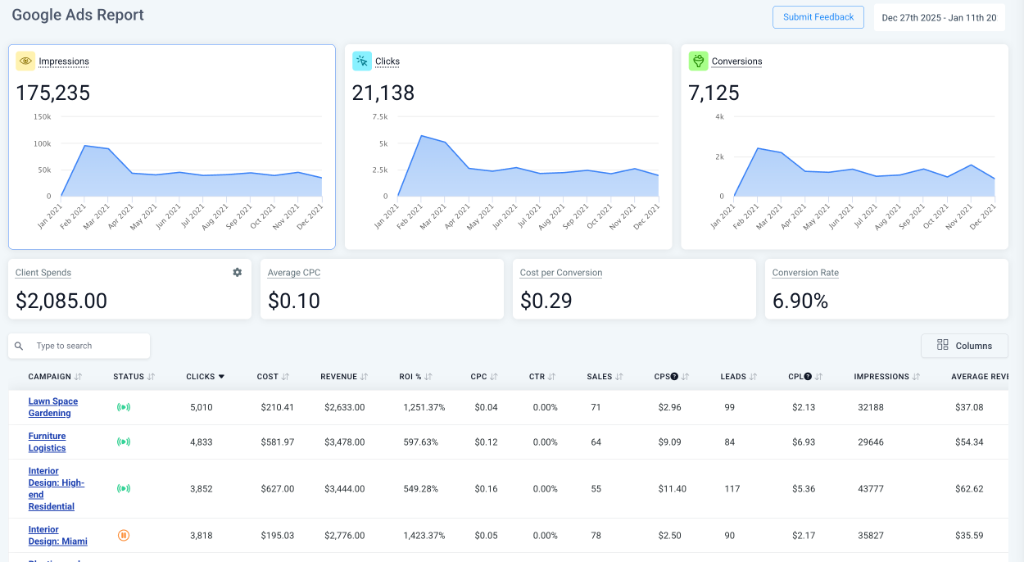Toggle Clicks column sort arrow
This screenshot has height=562, width=1024.
[x=221, y=377]
